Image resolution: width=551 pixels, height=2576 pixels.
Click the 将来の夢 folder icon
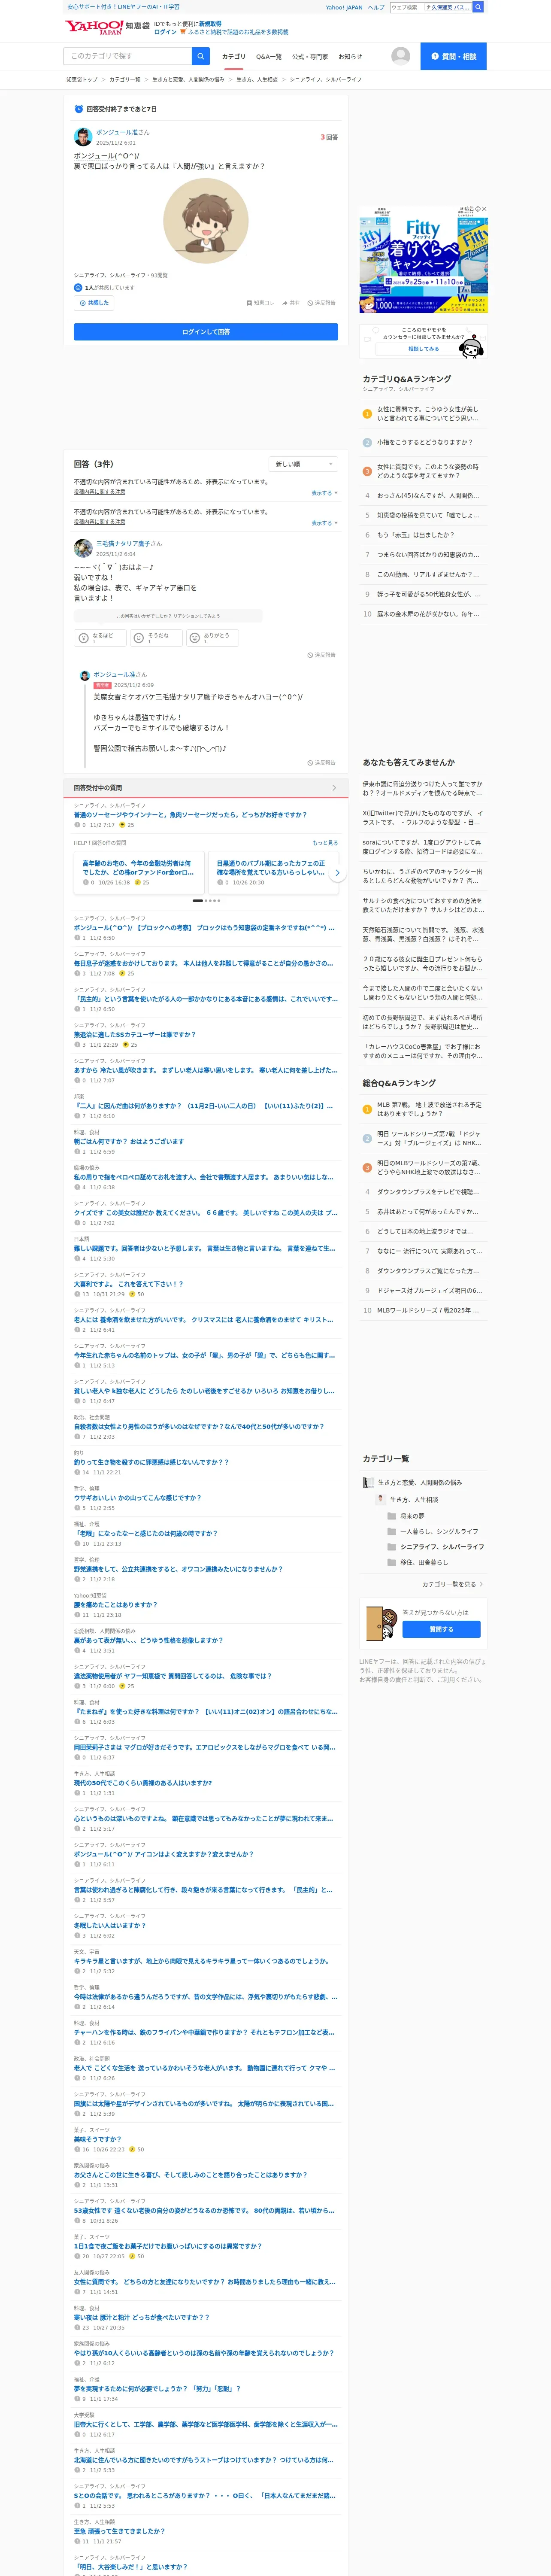pos(392,1516)
